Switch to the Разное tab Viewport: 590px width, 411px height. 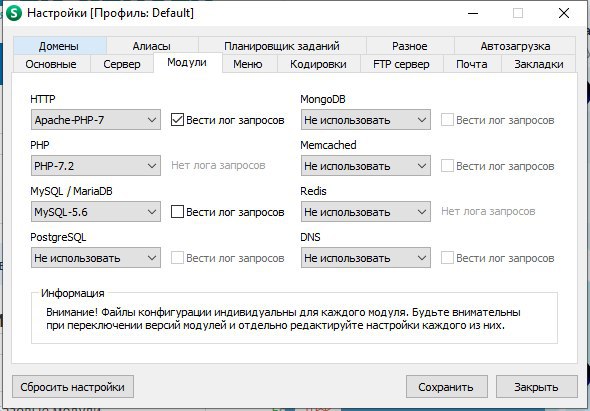(410, 46)
